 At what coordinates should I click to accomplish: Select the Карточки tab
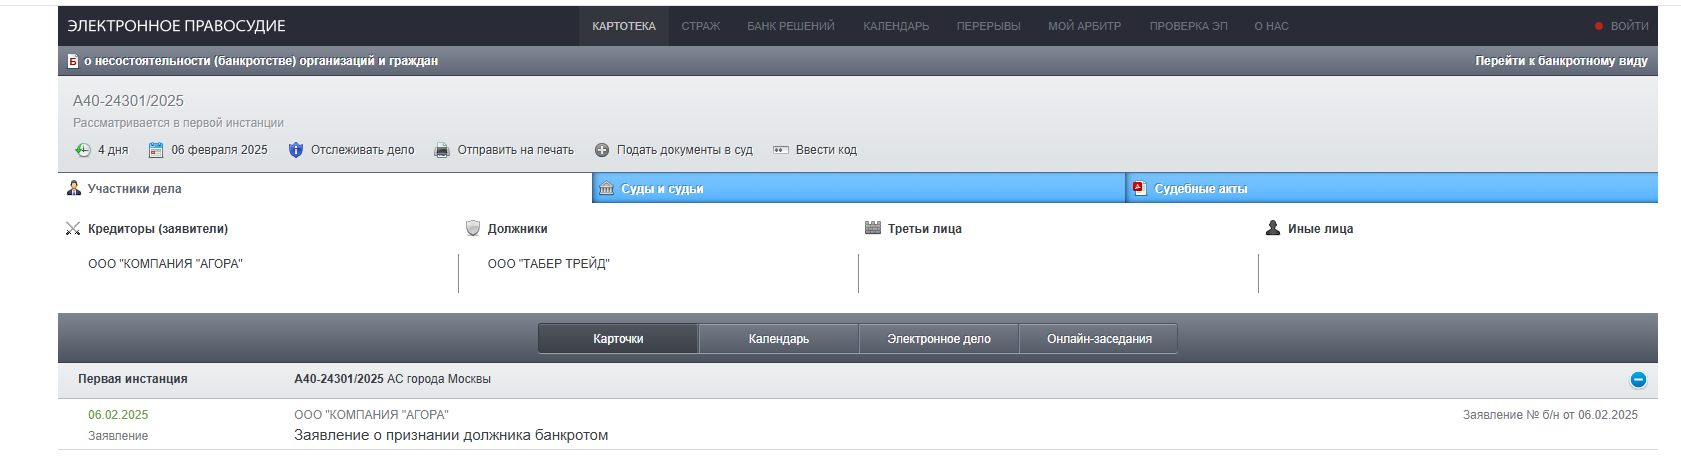click(x=618, y=339)
